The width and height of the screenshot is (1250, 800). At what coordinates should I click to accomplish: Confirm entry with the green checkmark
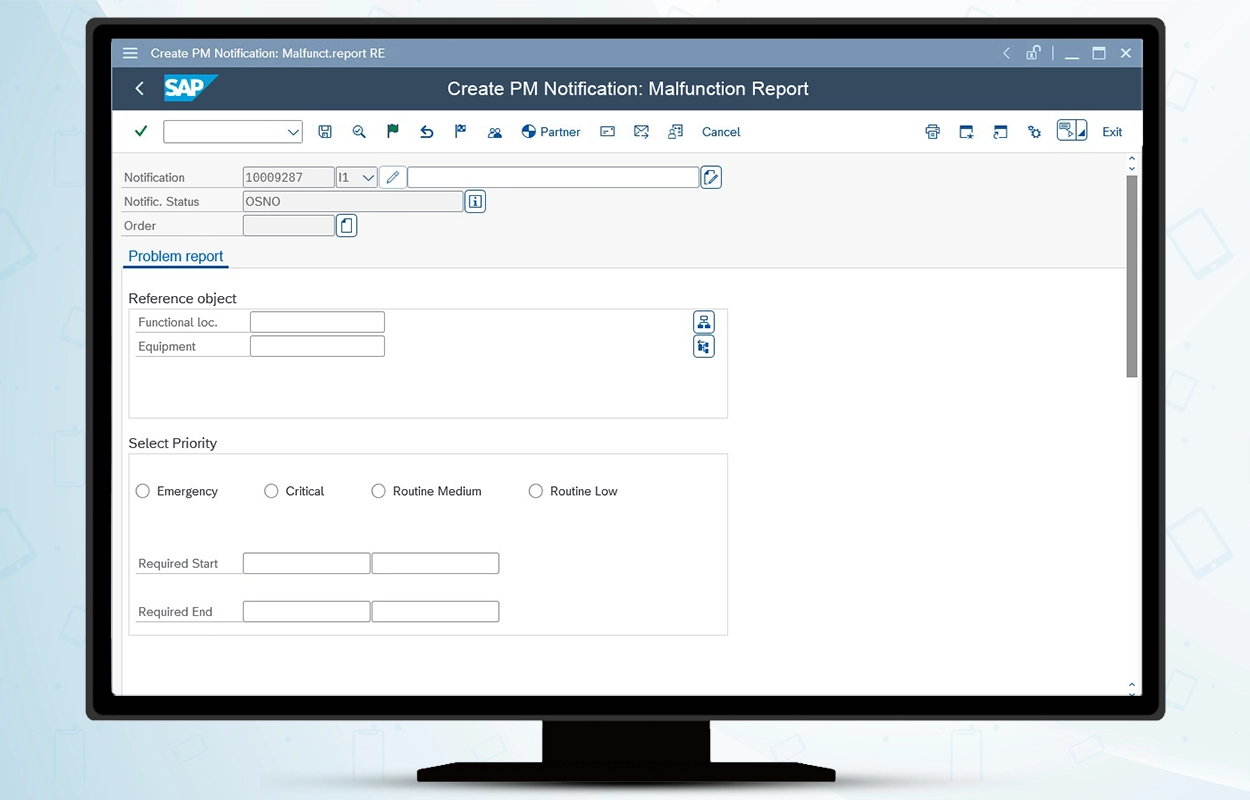(141, 131)
